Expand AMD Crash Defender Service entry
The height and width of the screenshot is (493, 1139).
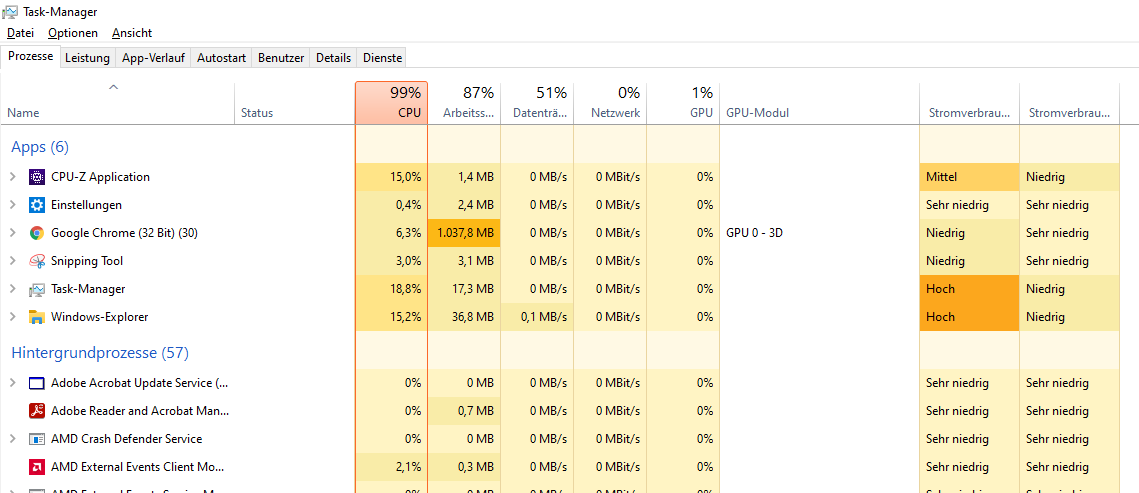pos(12,439)
